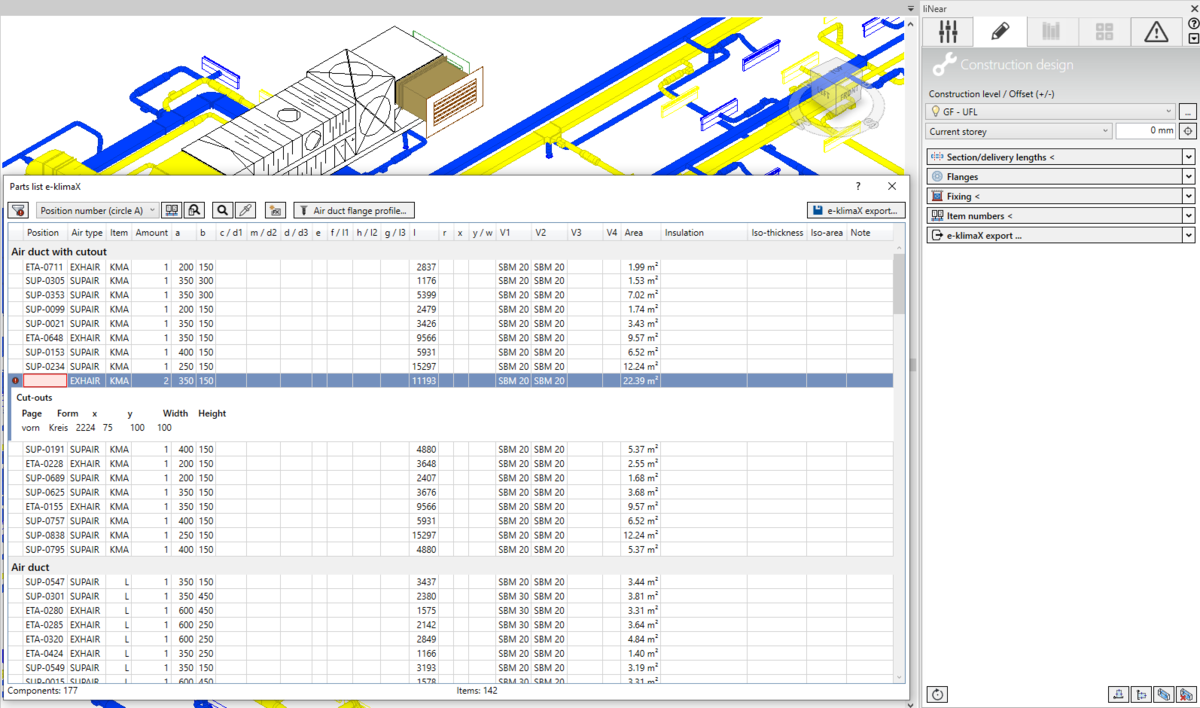Click the error filter funnel icon
This screenshot has width=1200, height=708.
tap(18, 211)
